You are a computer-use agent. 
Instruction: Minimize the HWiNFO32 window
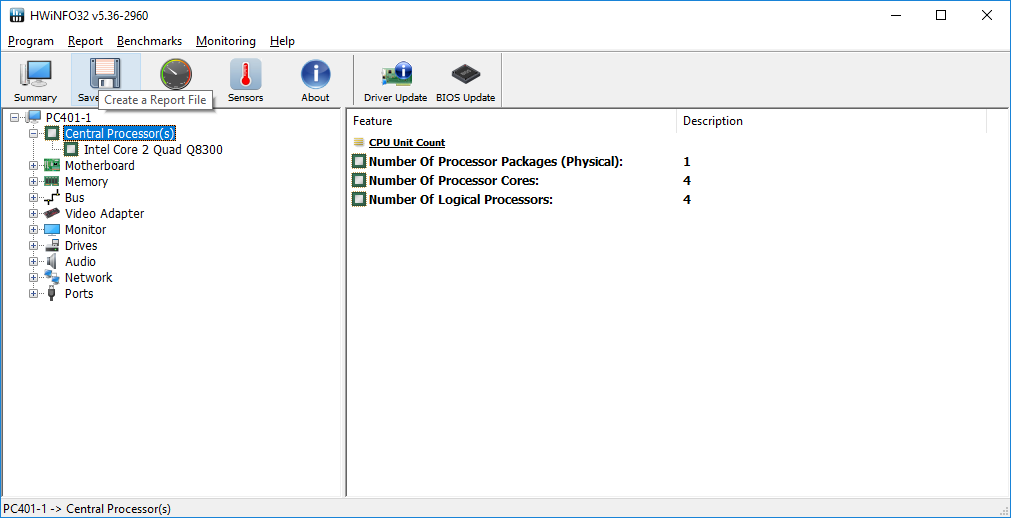[x=896, y=15]
